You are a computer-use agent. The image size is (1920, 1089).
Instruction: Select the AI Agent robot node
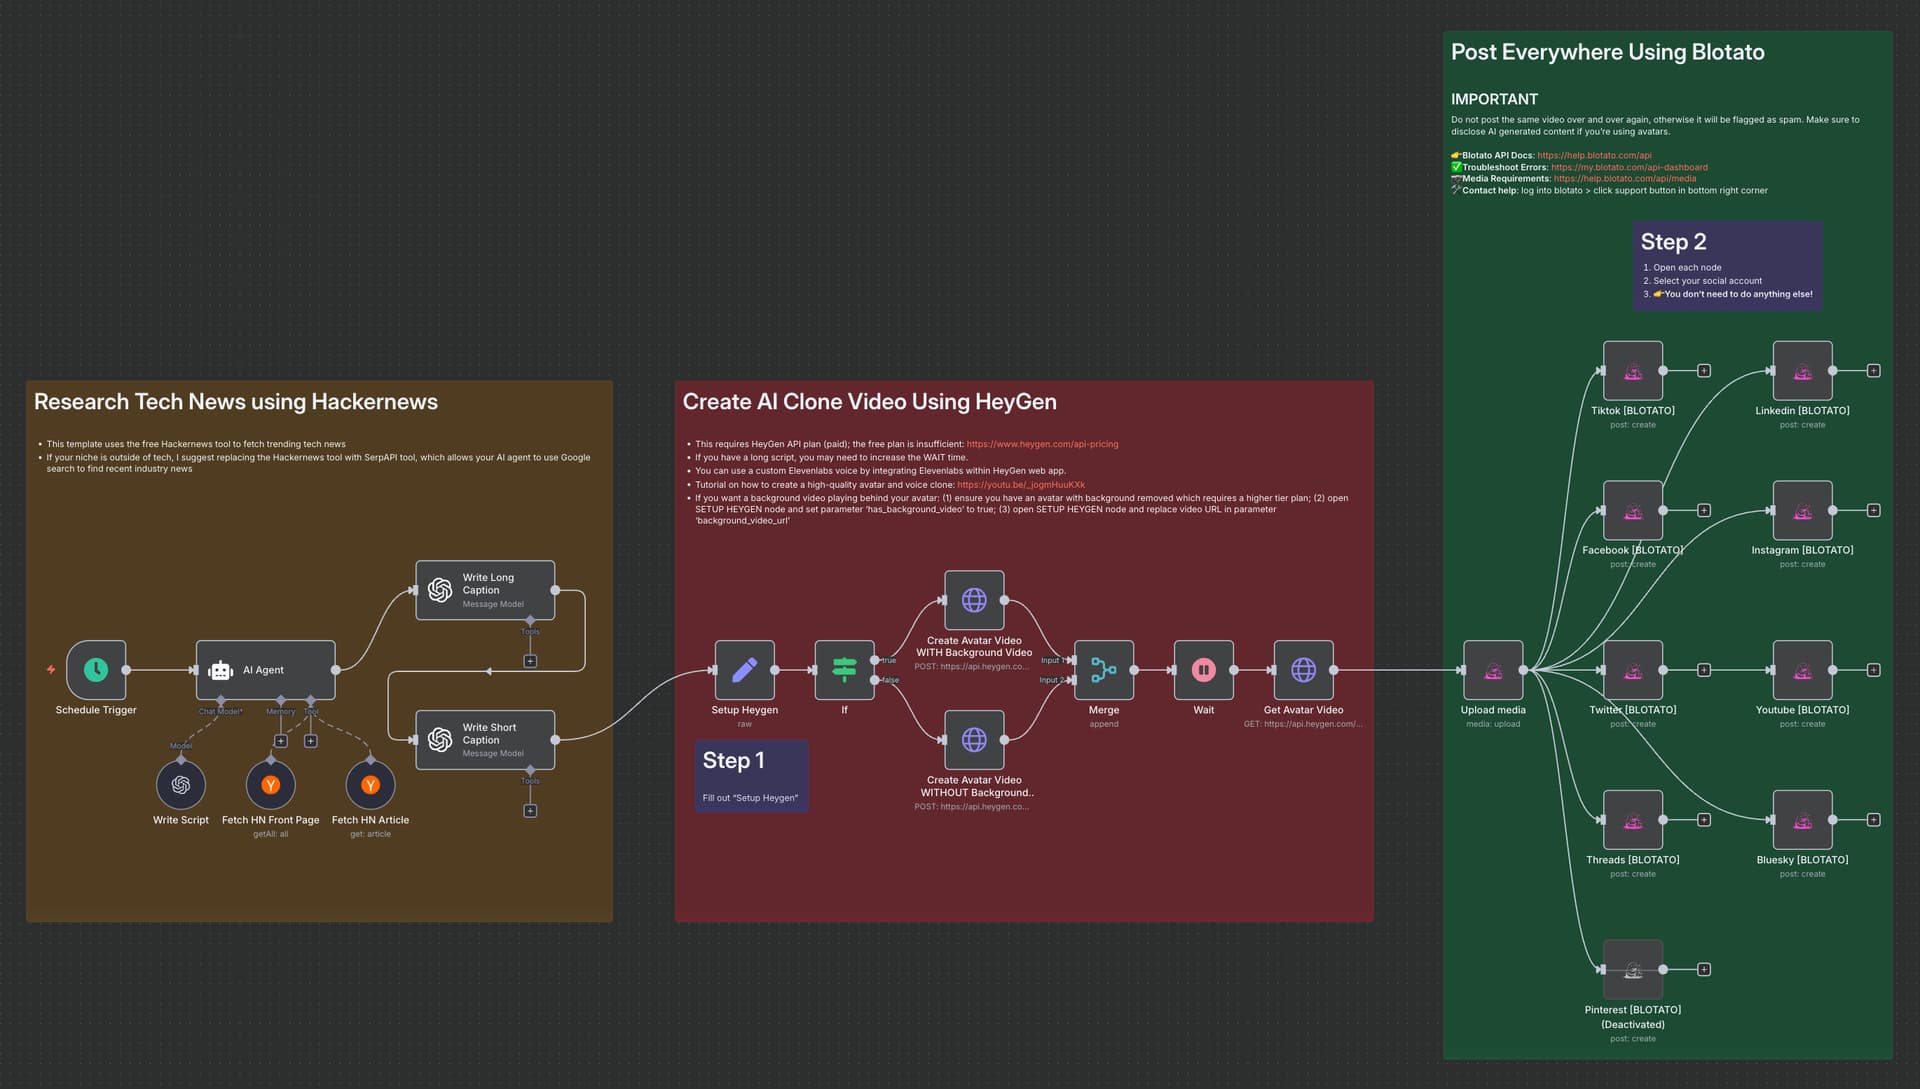pos(265,670)
